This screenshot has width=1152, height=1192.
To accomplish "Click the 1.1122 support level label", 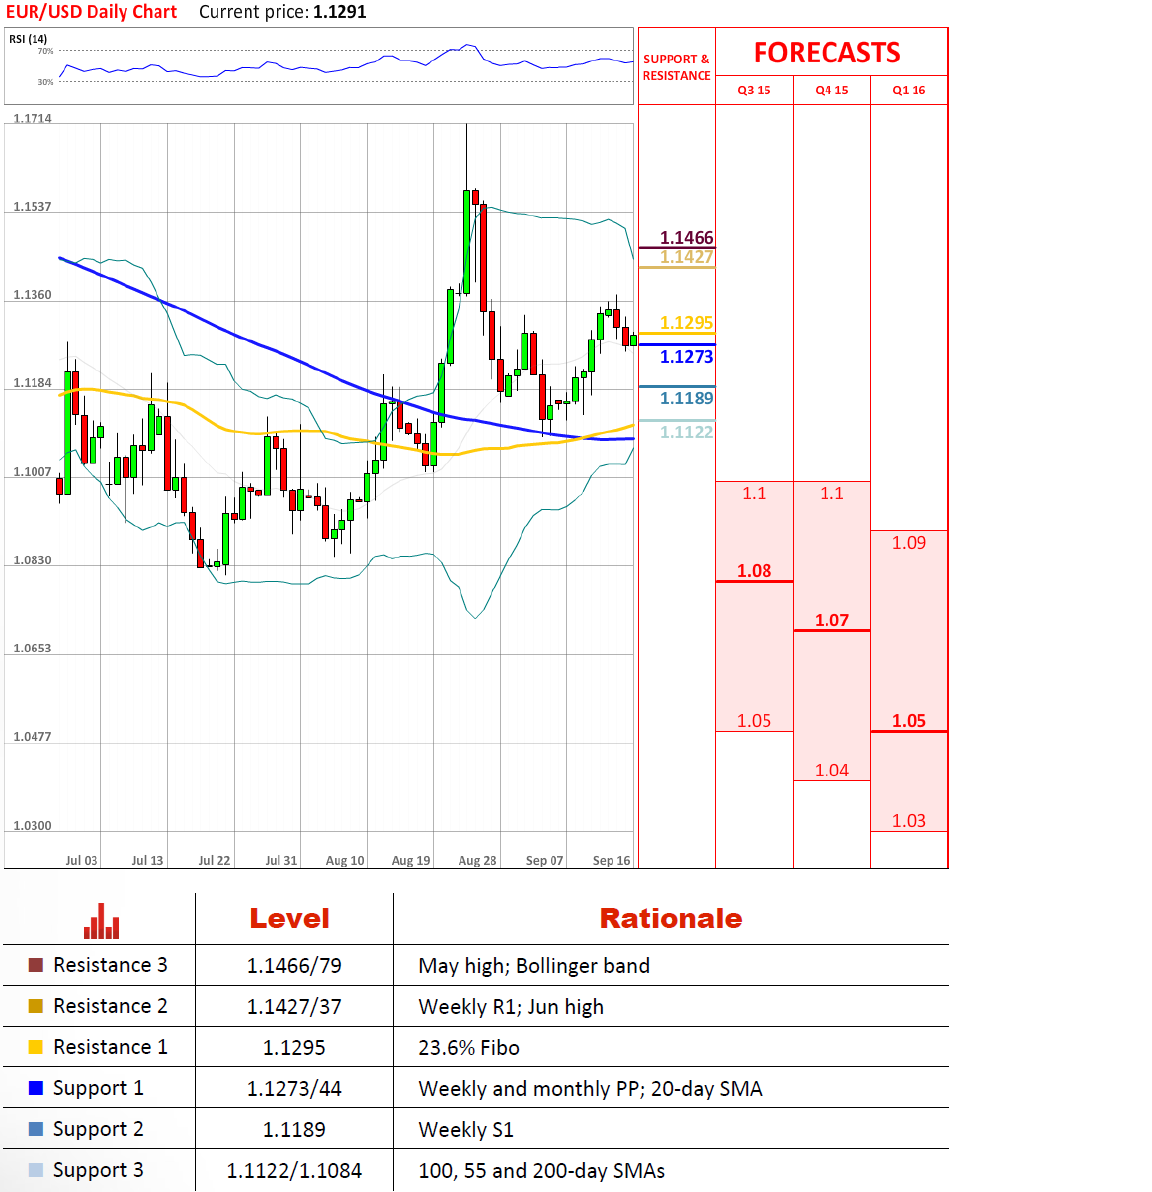I will click(x=686, y=432).
